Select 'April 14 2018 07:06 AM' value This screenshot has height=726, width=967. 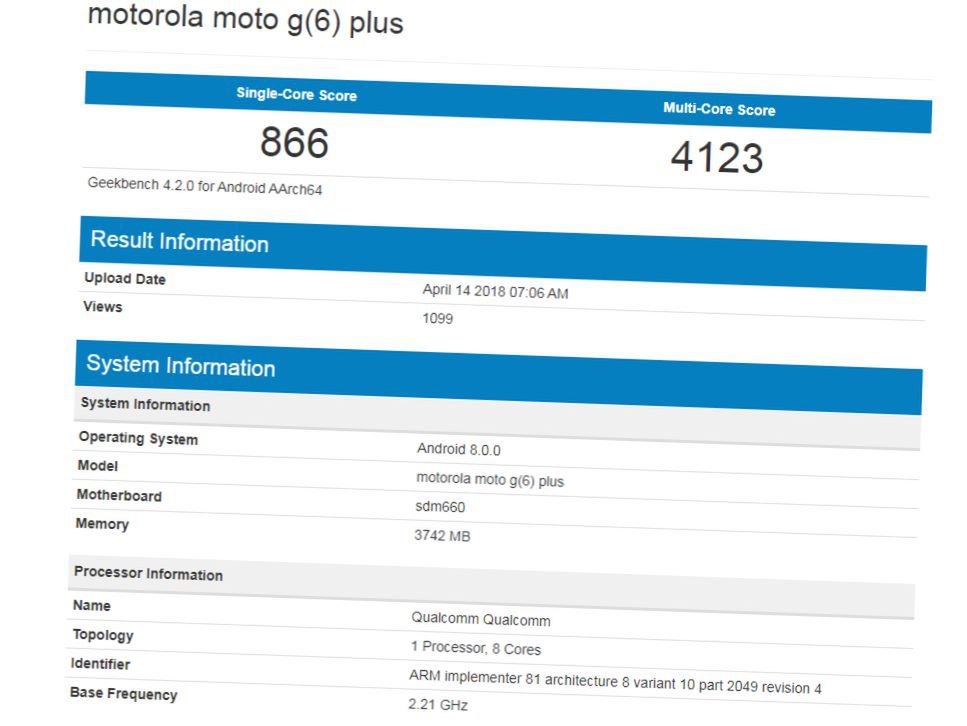pos(495,291)
